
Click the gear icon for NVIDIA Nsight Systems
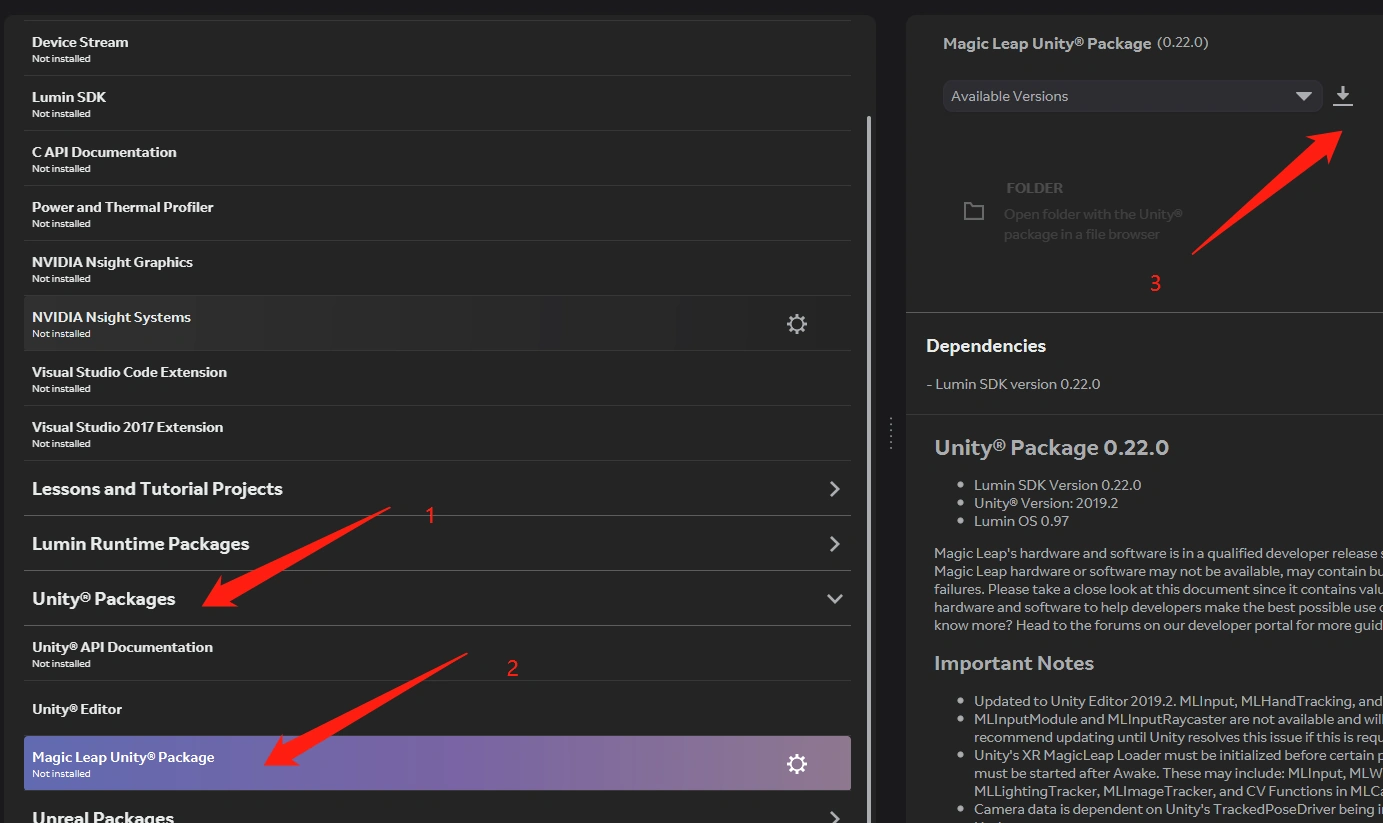pyautogui.click(x=796, y=324)
